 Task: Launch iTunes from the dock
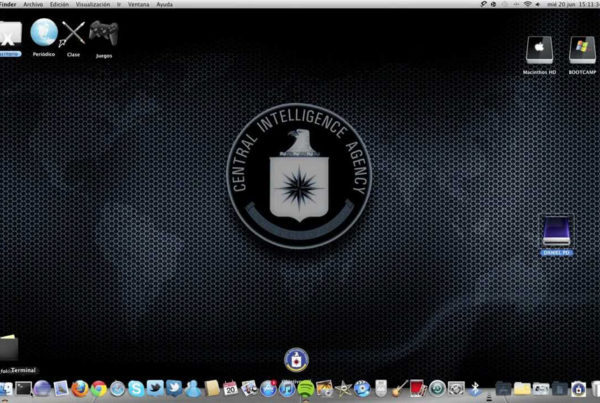(287, 389)
